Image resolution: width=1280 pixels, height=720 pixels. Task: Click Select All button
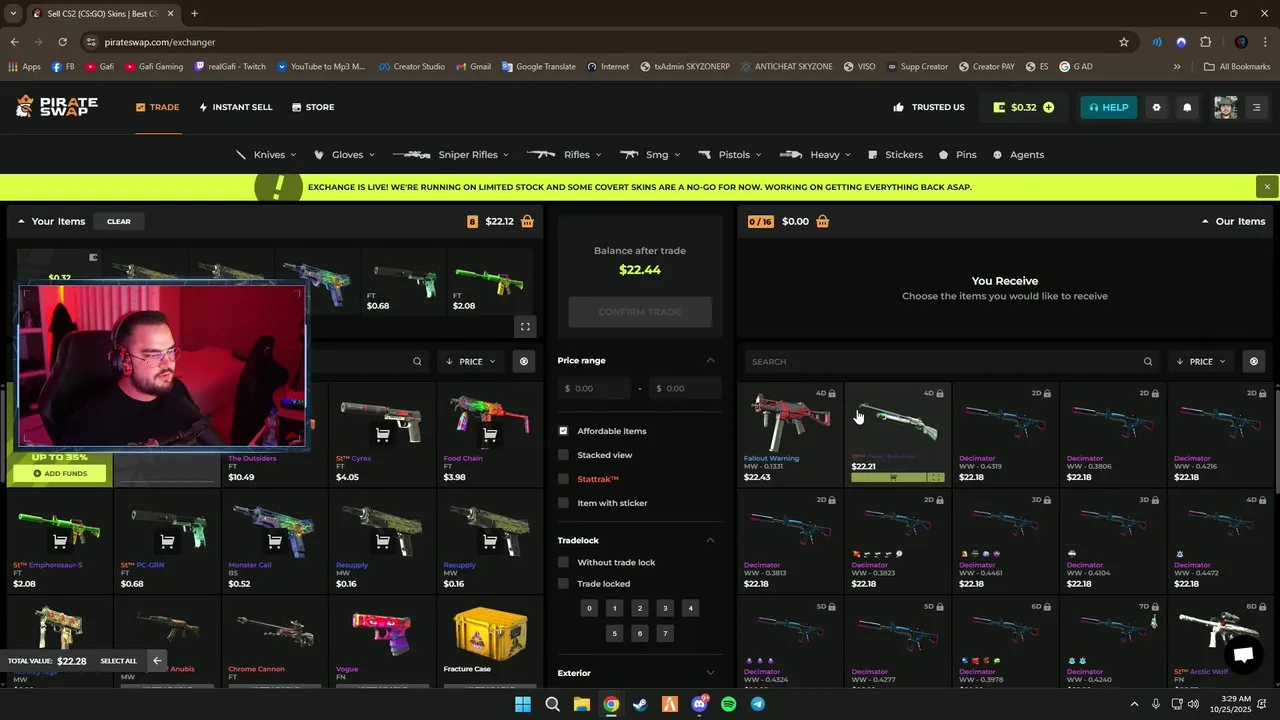[118, 661]
